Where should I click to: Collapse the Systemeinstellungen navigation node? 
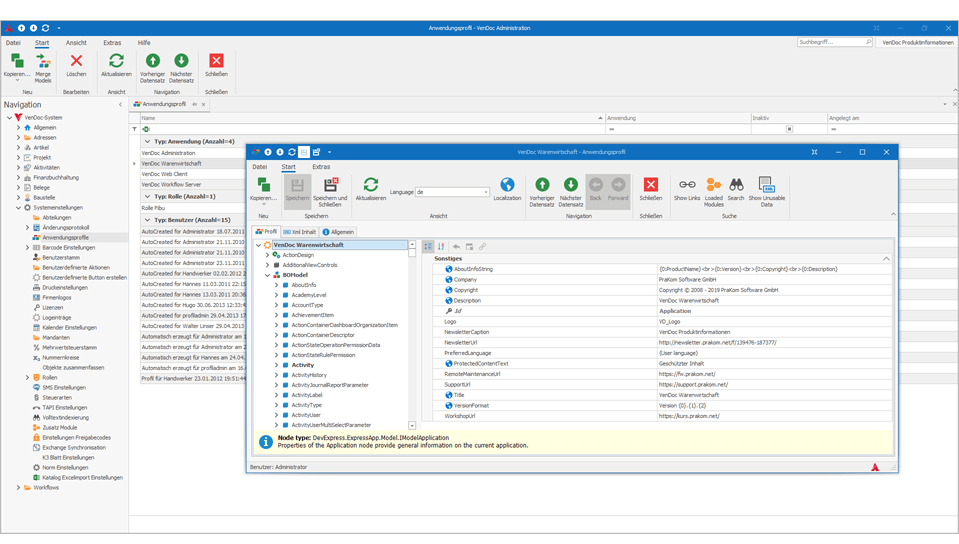19,207
